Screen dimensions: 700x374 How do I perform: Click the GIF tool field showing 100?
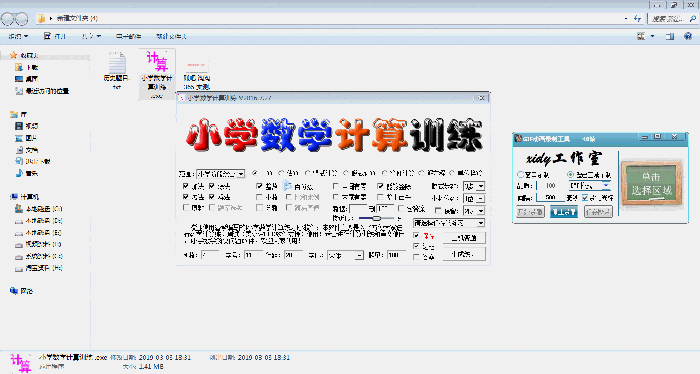tap(550, 185)
